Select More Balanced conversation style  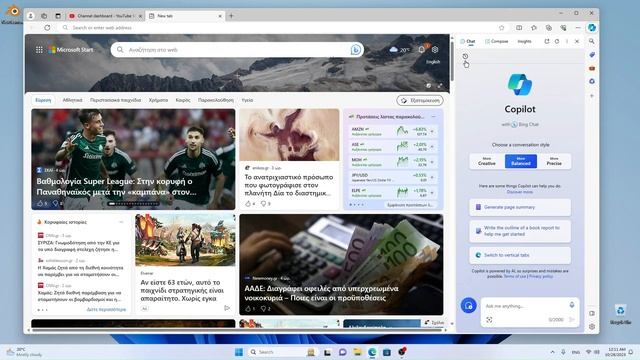521,161
